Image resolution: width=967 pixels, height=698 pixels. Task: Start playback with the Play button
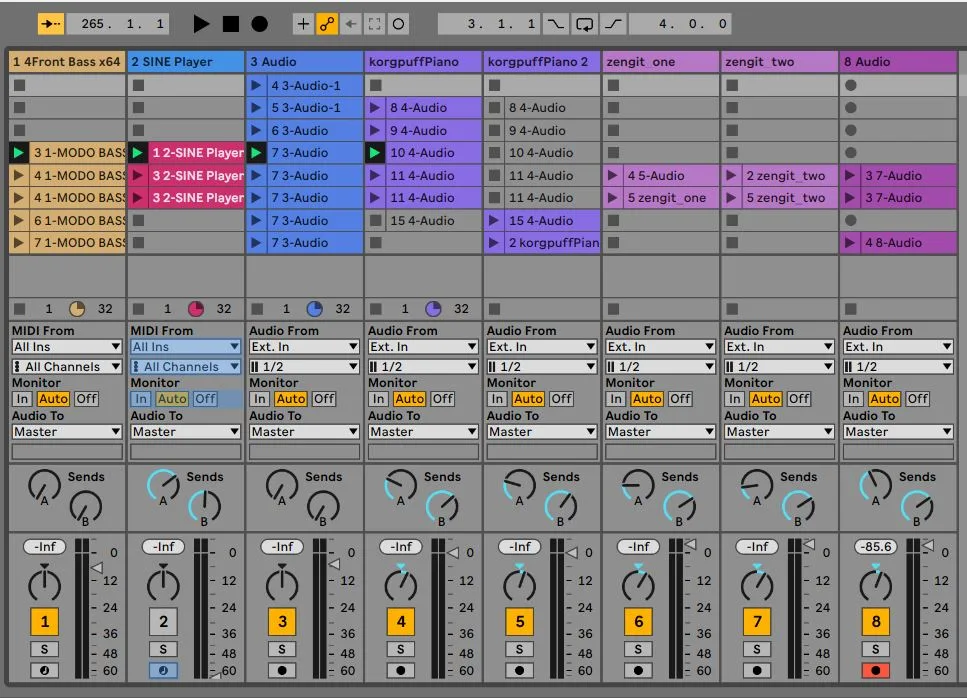200,24
